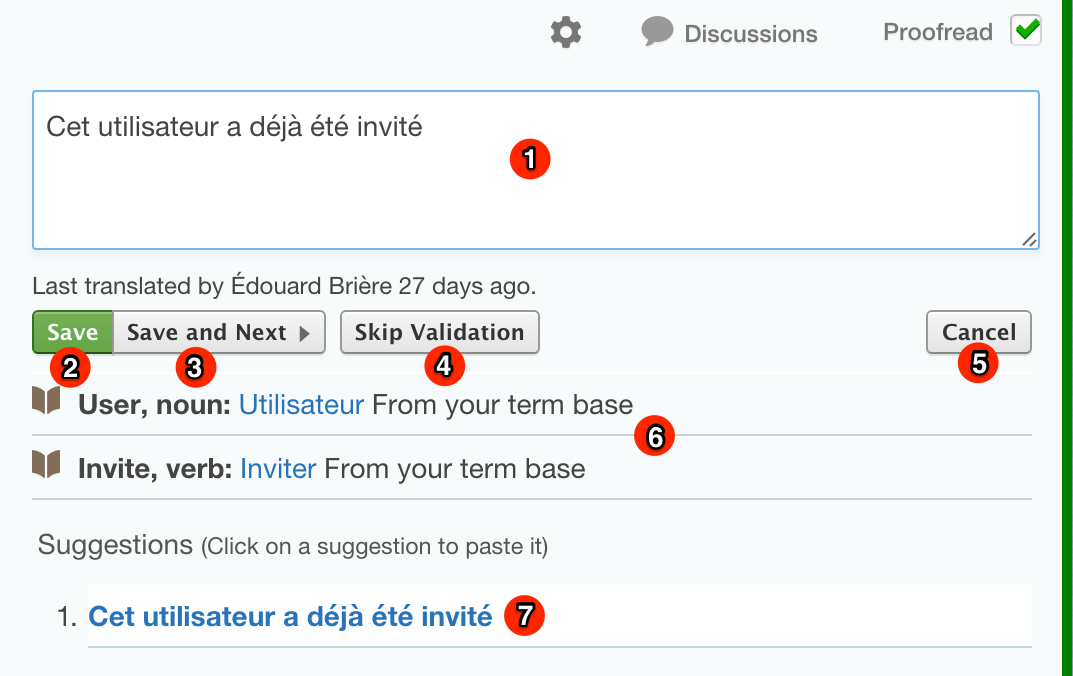Uncheck the Proofread checkbox

click(x=1026, y=31)
